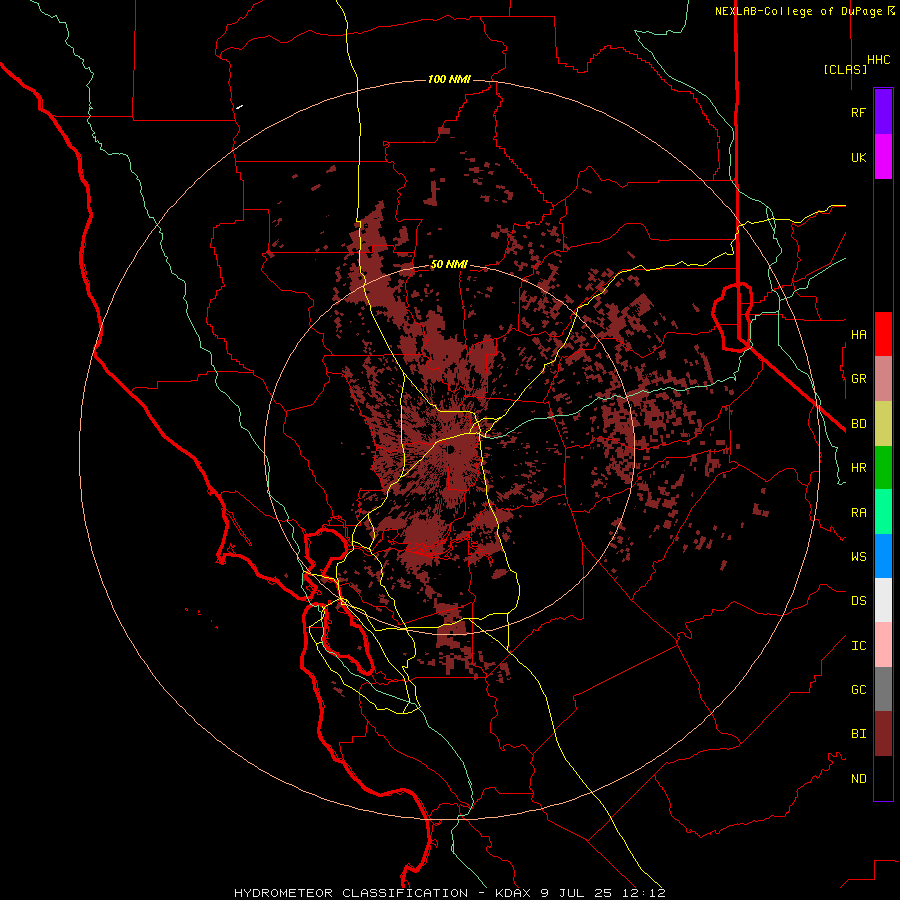This screenshot has height=900, width=900.
Task: Click the GR legend label
Action: click(x=859, y=379)
